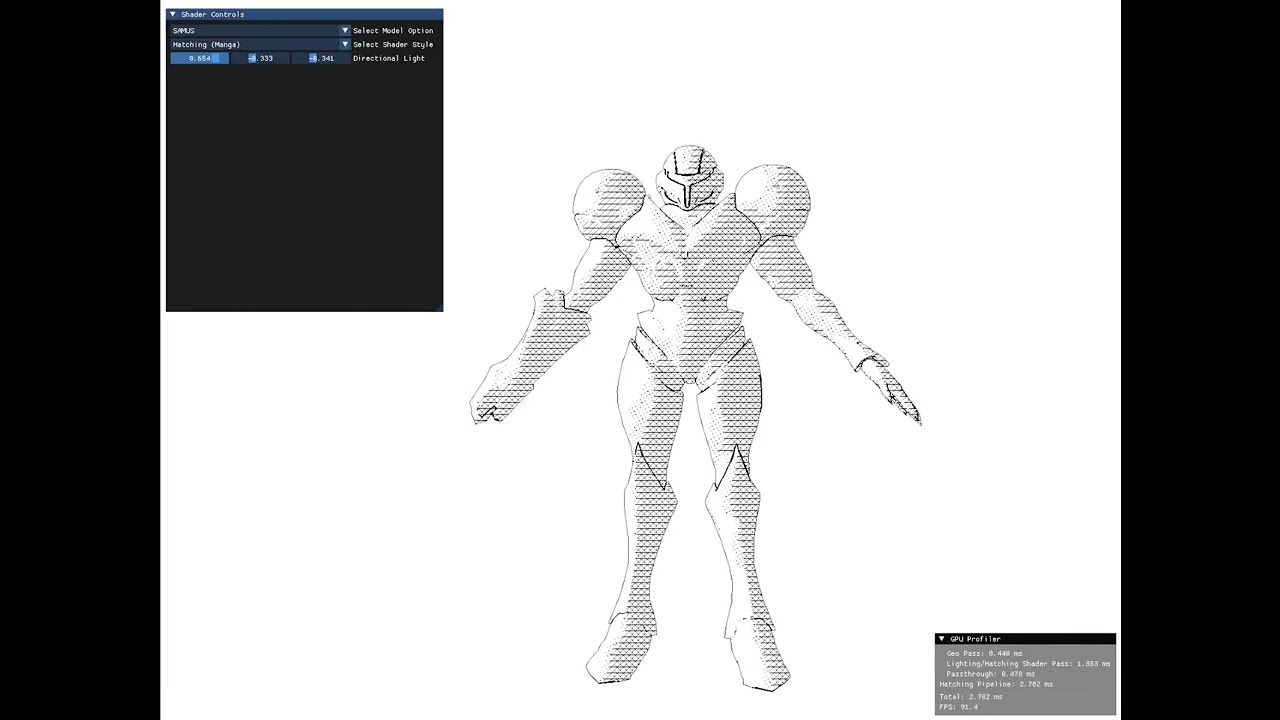Click the Select Model Option label
1280x720 pixels.
click(393, 31)
